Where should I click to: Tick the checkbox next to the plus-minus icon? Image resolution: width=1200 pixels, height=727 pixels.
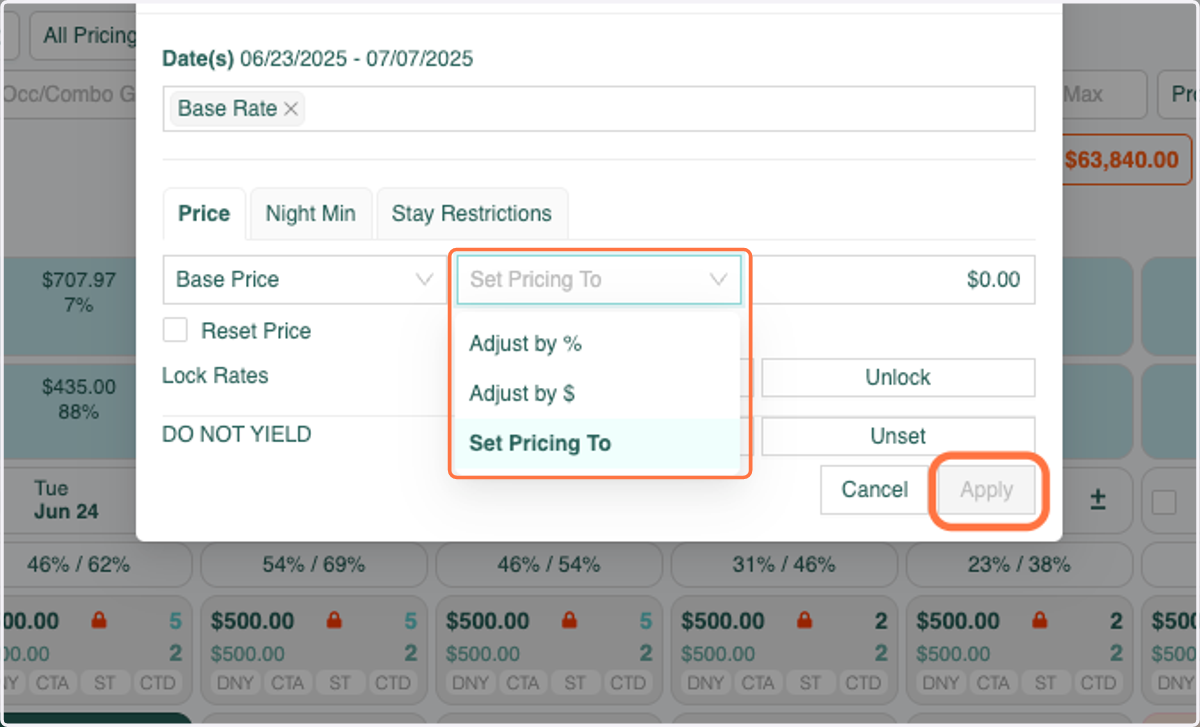[x=1164, y=502]
